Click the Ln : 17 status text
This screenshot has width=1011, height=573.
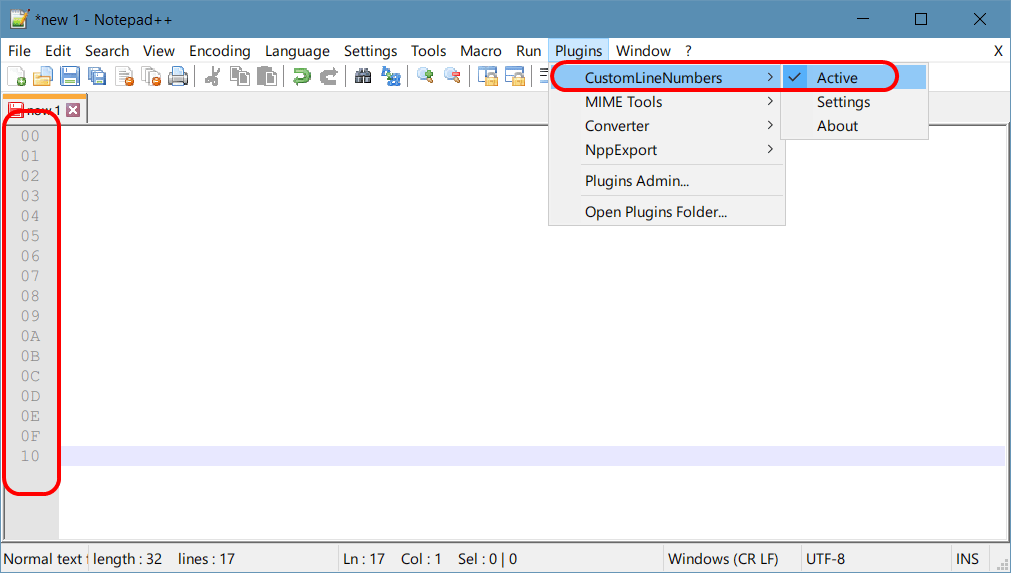(364, 559)
